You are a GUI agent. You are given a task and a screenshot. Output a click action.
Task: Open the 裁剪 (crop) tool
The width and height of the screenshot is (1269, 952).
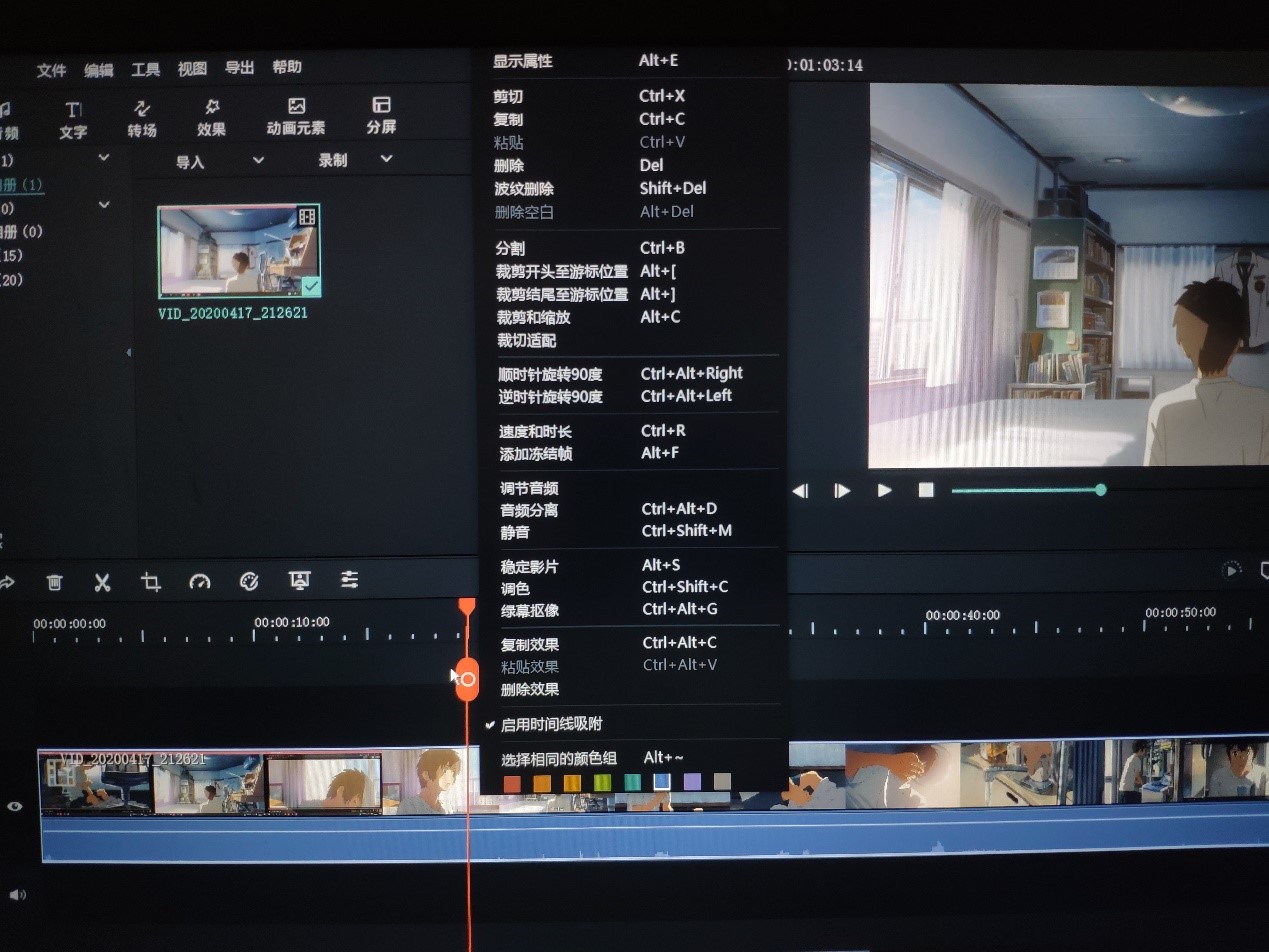pos(150,581)
